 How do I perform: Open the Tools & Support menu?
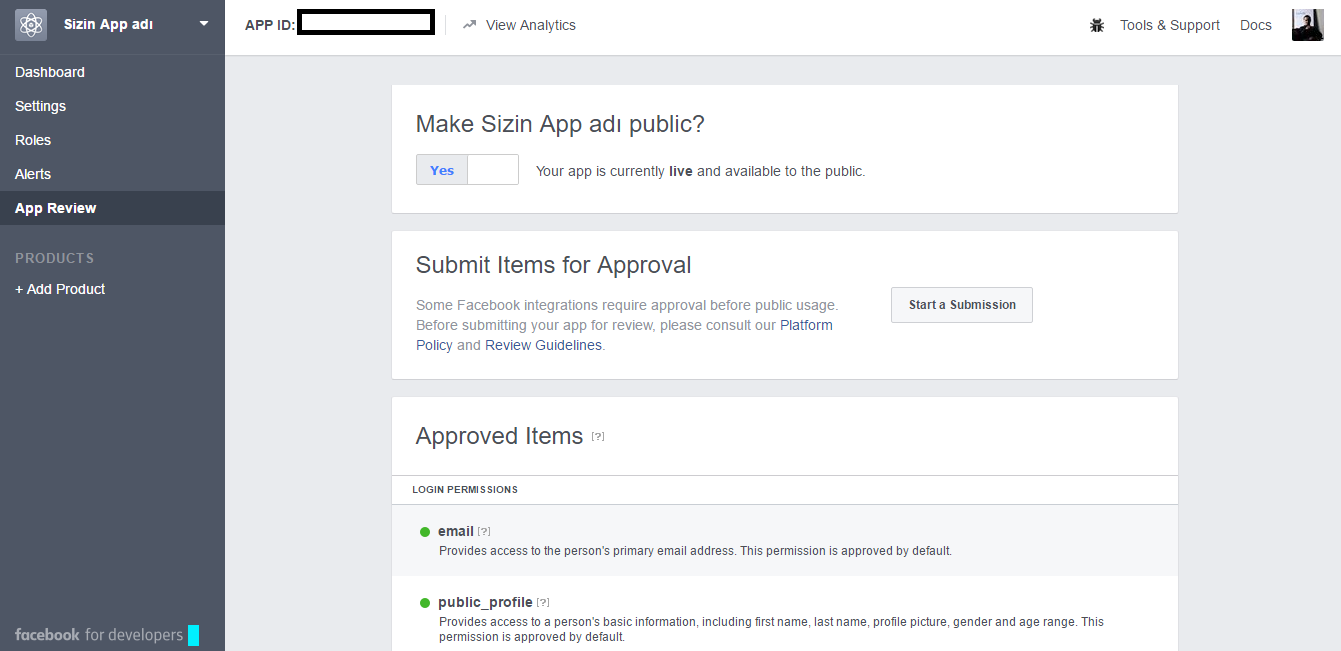[x=1169, y=25]
